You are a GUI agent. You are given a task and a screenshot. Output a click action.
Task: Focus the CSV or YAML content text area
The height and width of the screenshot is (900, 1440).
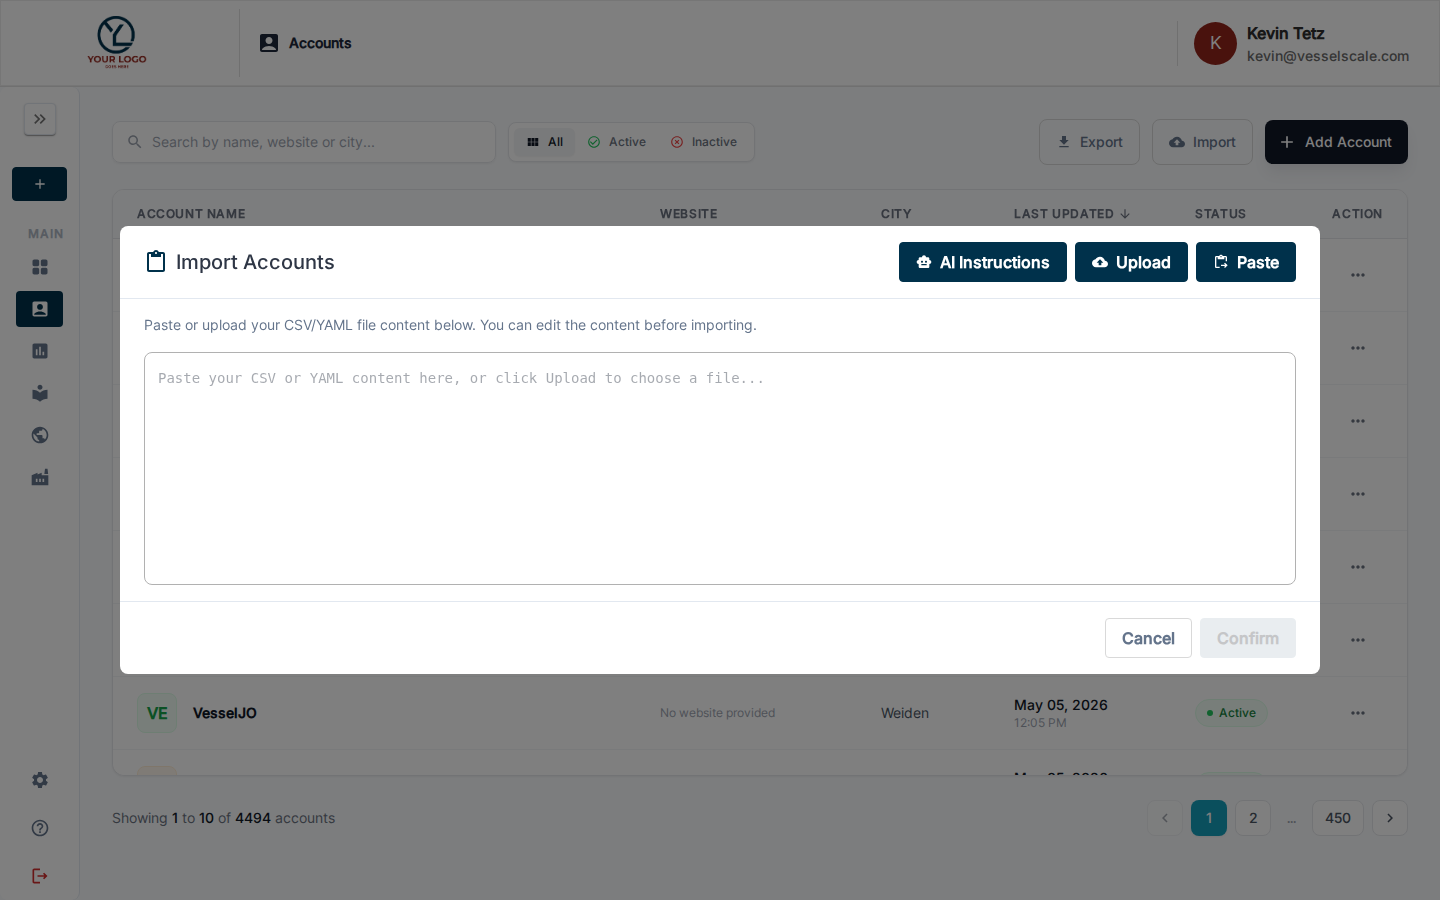pyautogui.click(x=720, y=468)
